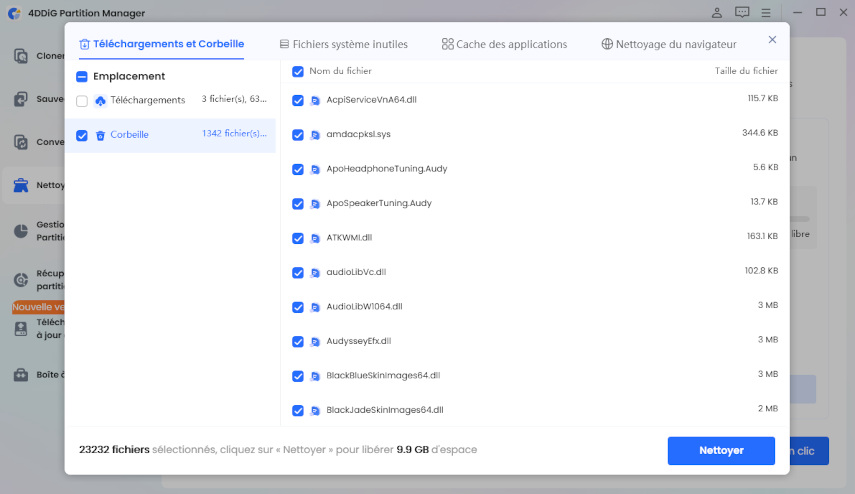Click the 115.7 KB file size value
The image size is (855, 494).
click(x=762, y=99)
